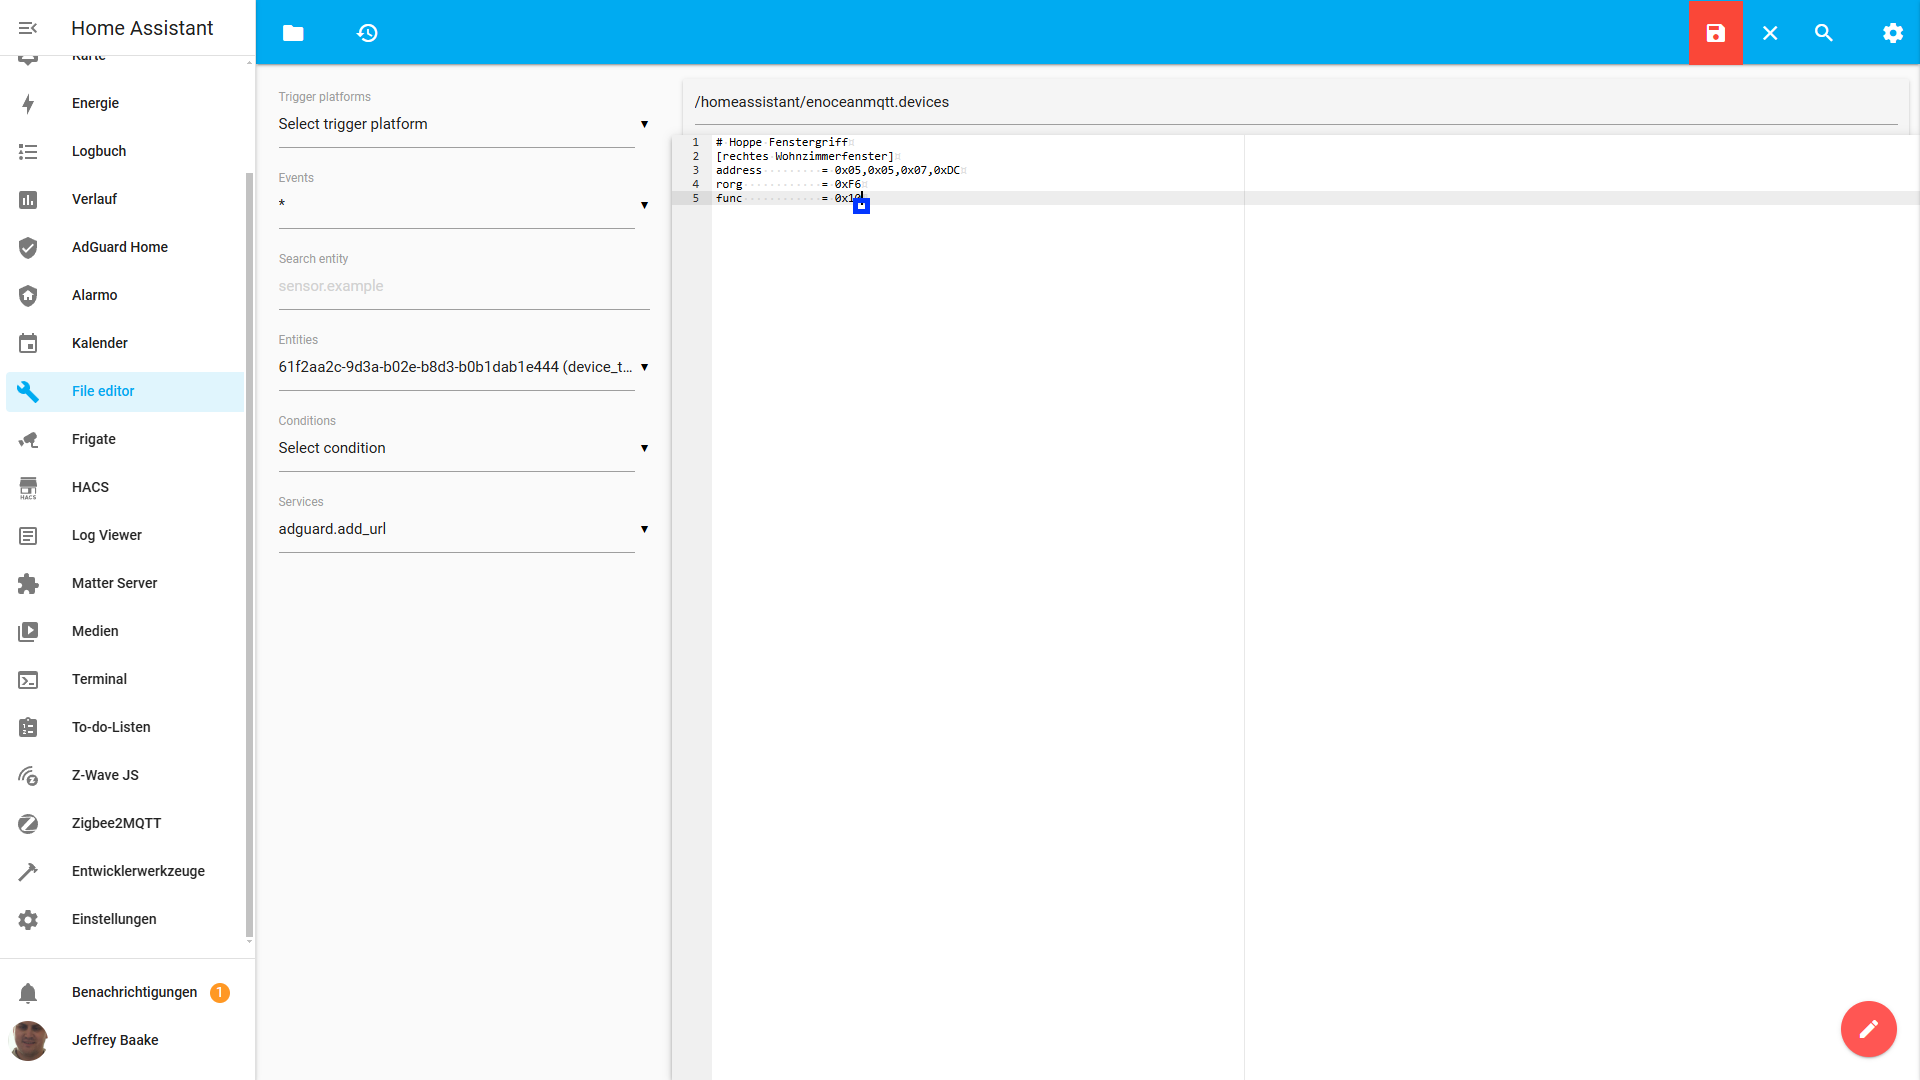
Task: Open AdGuard Home in the sidebar
Action: (x=125, y=247)
